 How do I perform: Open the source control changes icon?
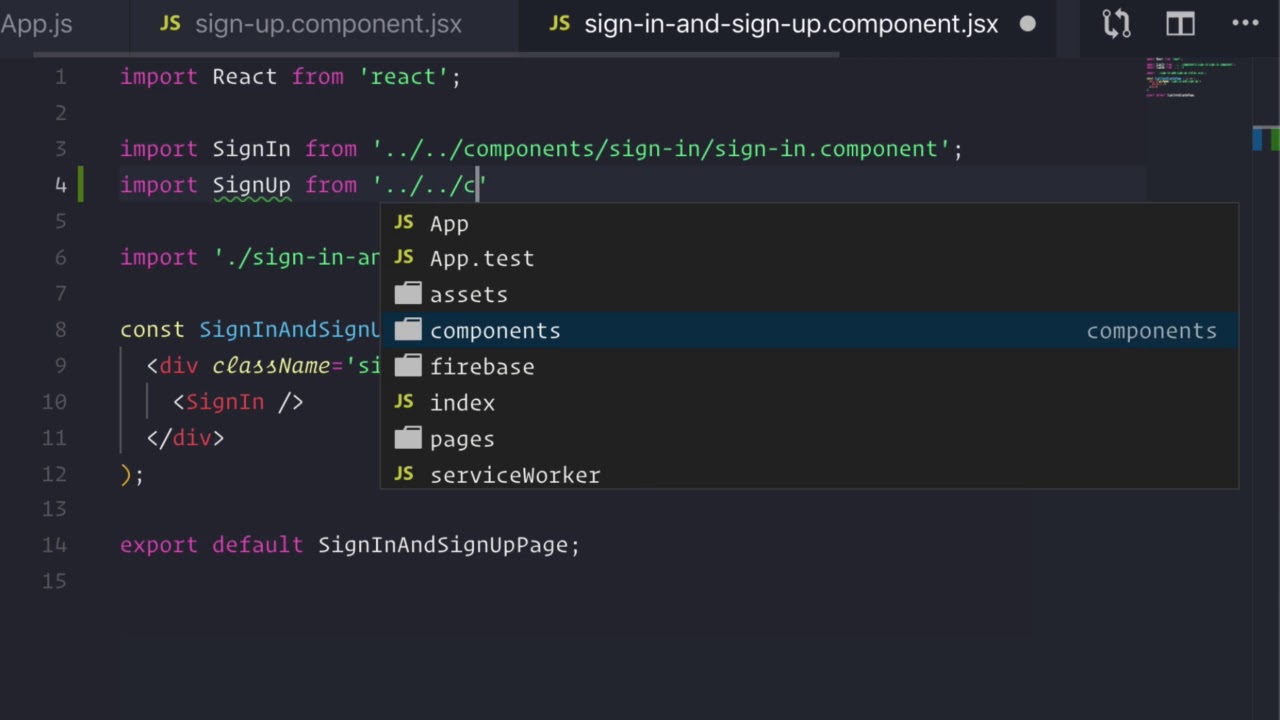(x=1116, y=24)
